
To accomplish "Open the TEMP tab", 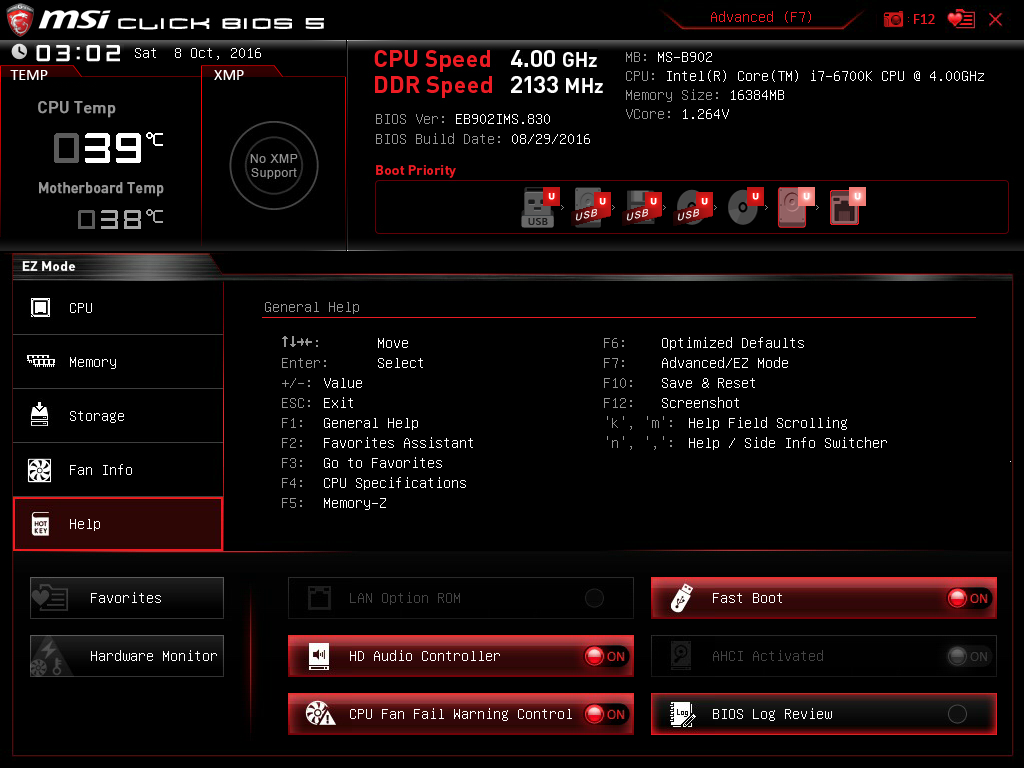I will [29, 75].
